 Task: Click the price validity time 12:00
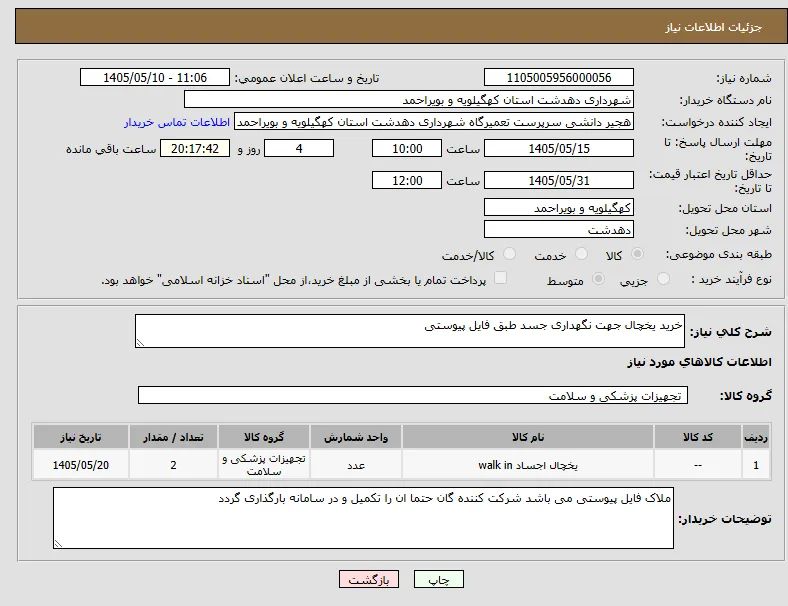click(407, 180)
